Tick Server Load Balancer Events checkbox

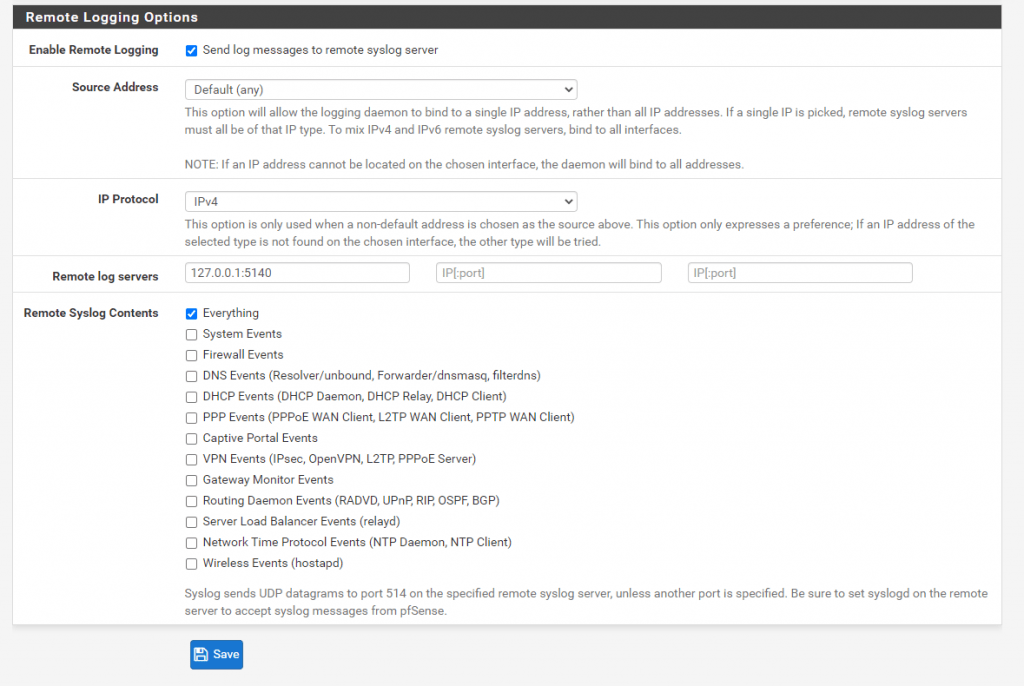pos(191,523)
